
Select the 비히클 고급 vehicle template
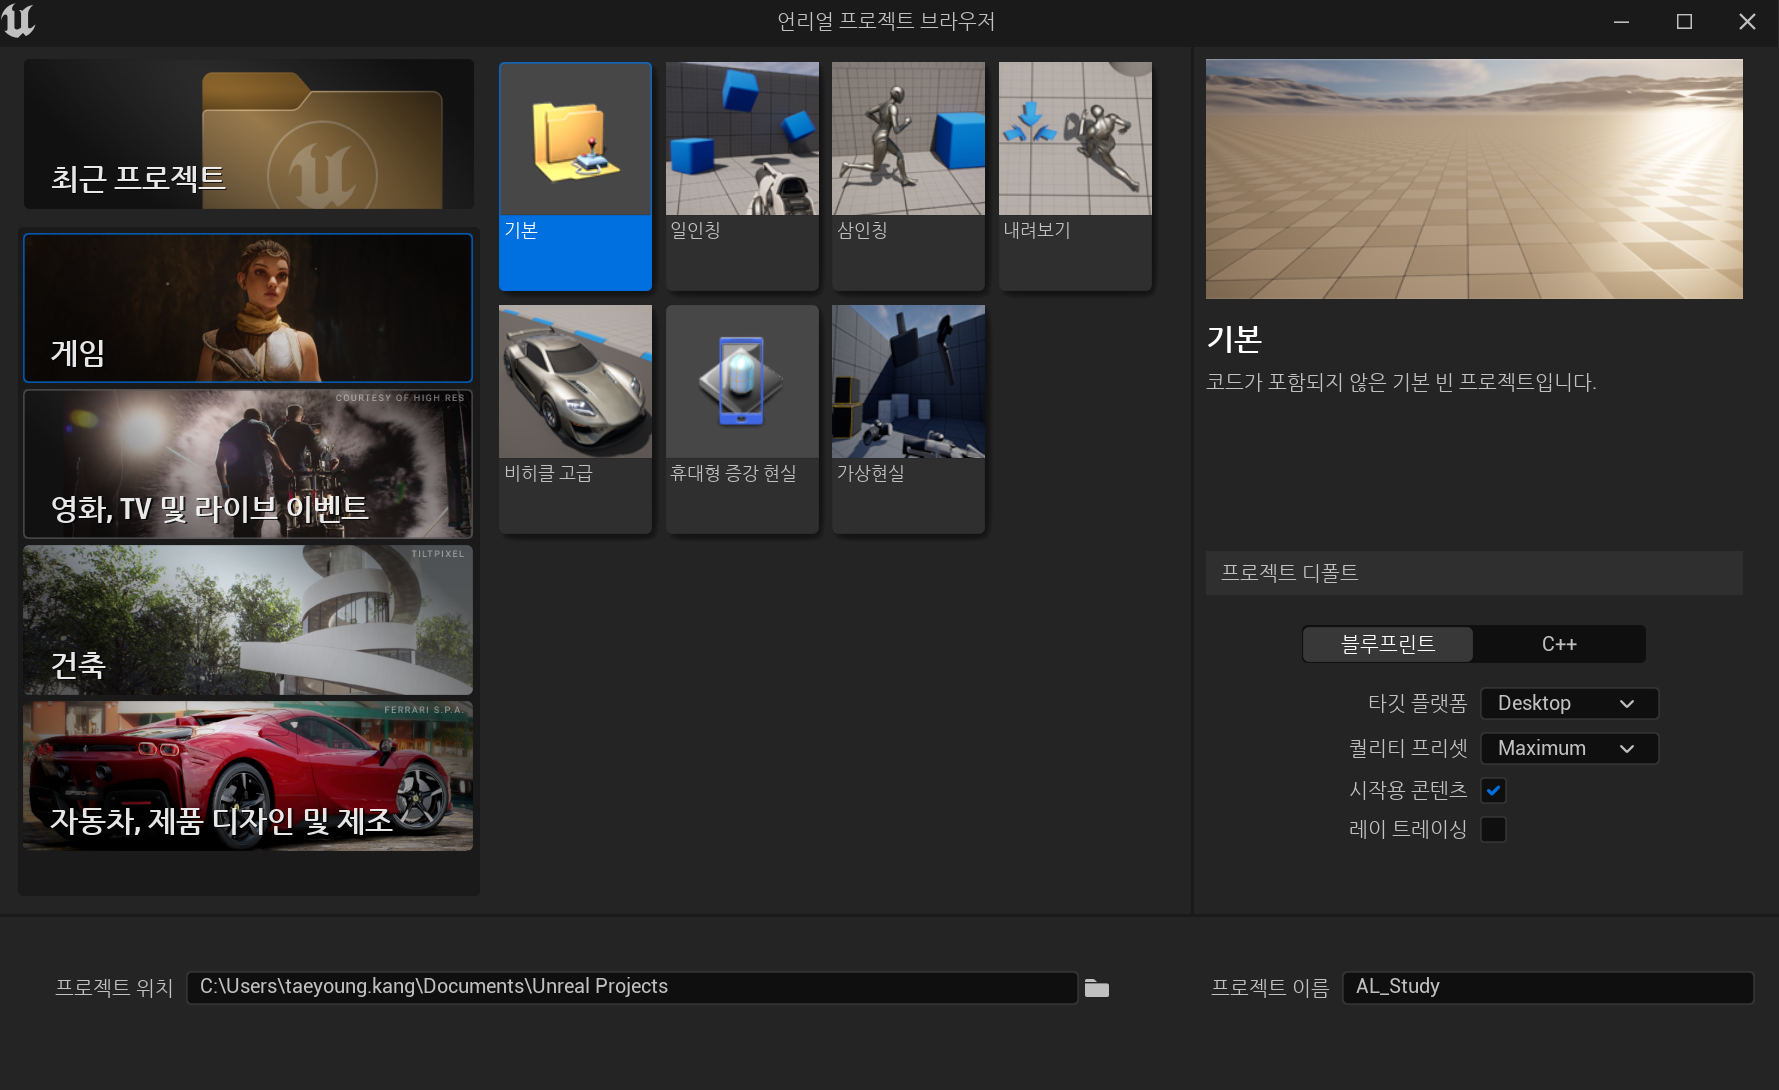point(575,419)
